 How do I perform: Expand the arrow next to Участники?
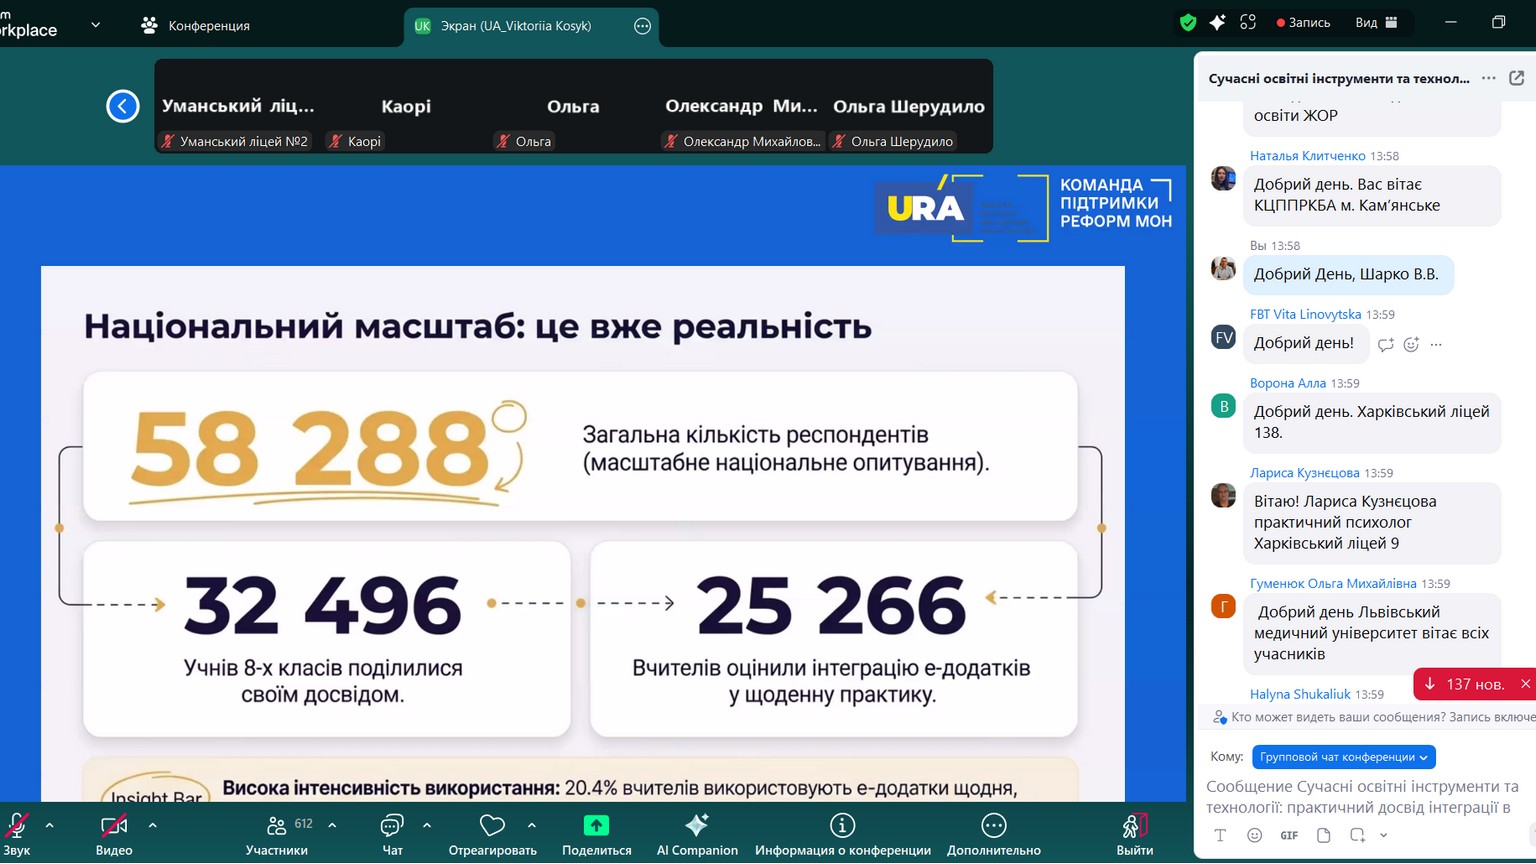[x=332, y=825]
